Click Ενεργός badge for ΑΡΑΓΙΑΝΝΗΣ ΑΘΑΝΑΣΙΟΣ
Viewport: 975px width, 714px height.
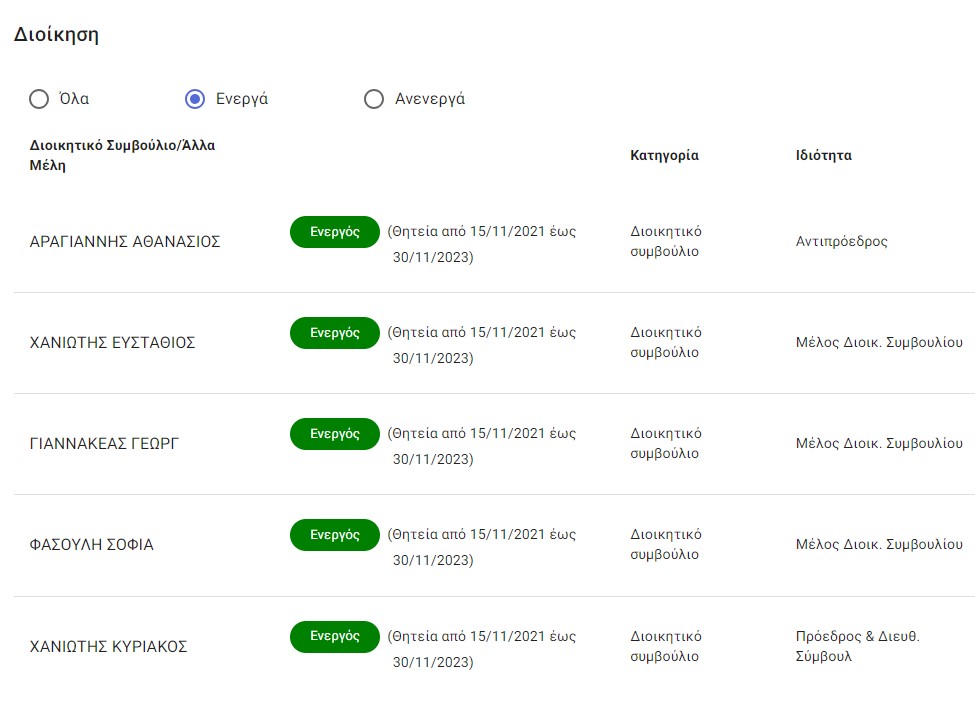tap(334, 231)
